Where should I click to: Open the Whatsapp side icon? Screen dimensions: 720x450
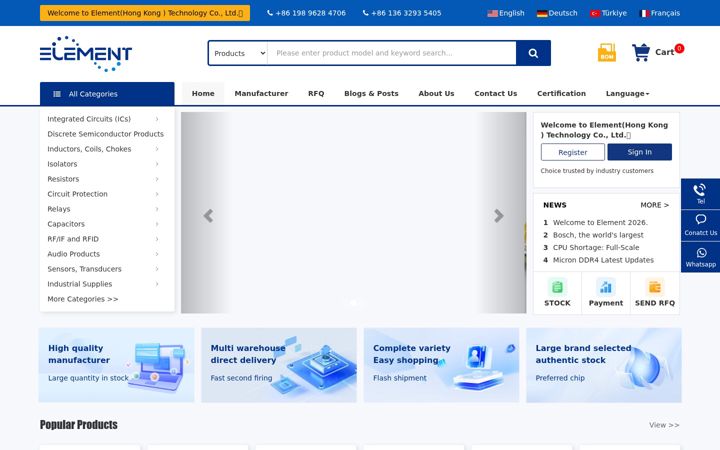point(701,253)
